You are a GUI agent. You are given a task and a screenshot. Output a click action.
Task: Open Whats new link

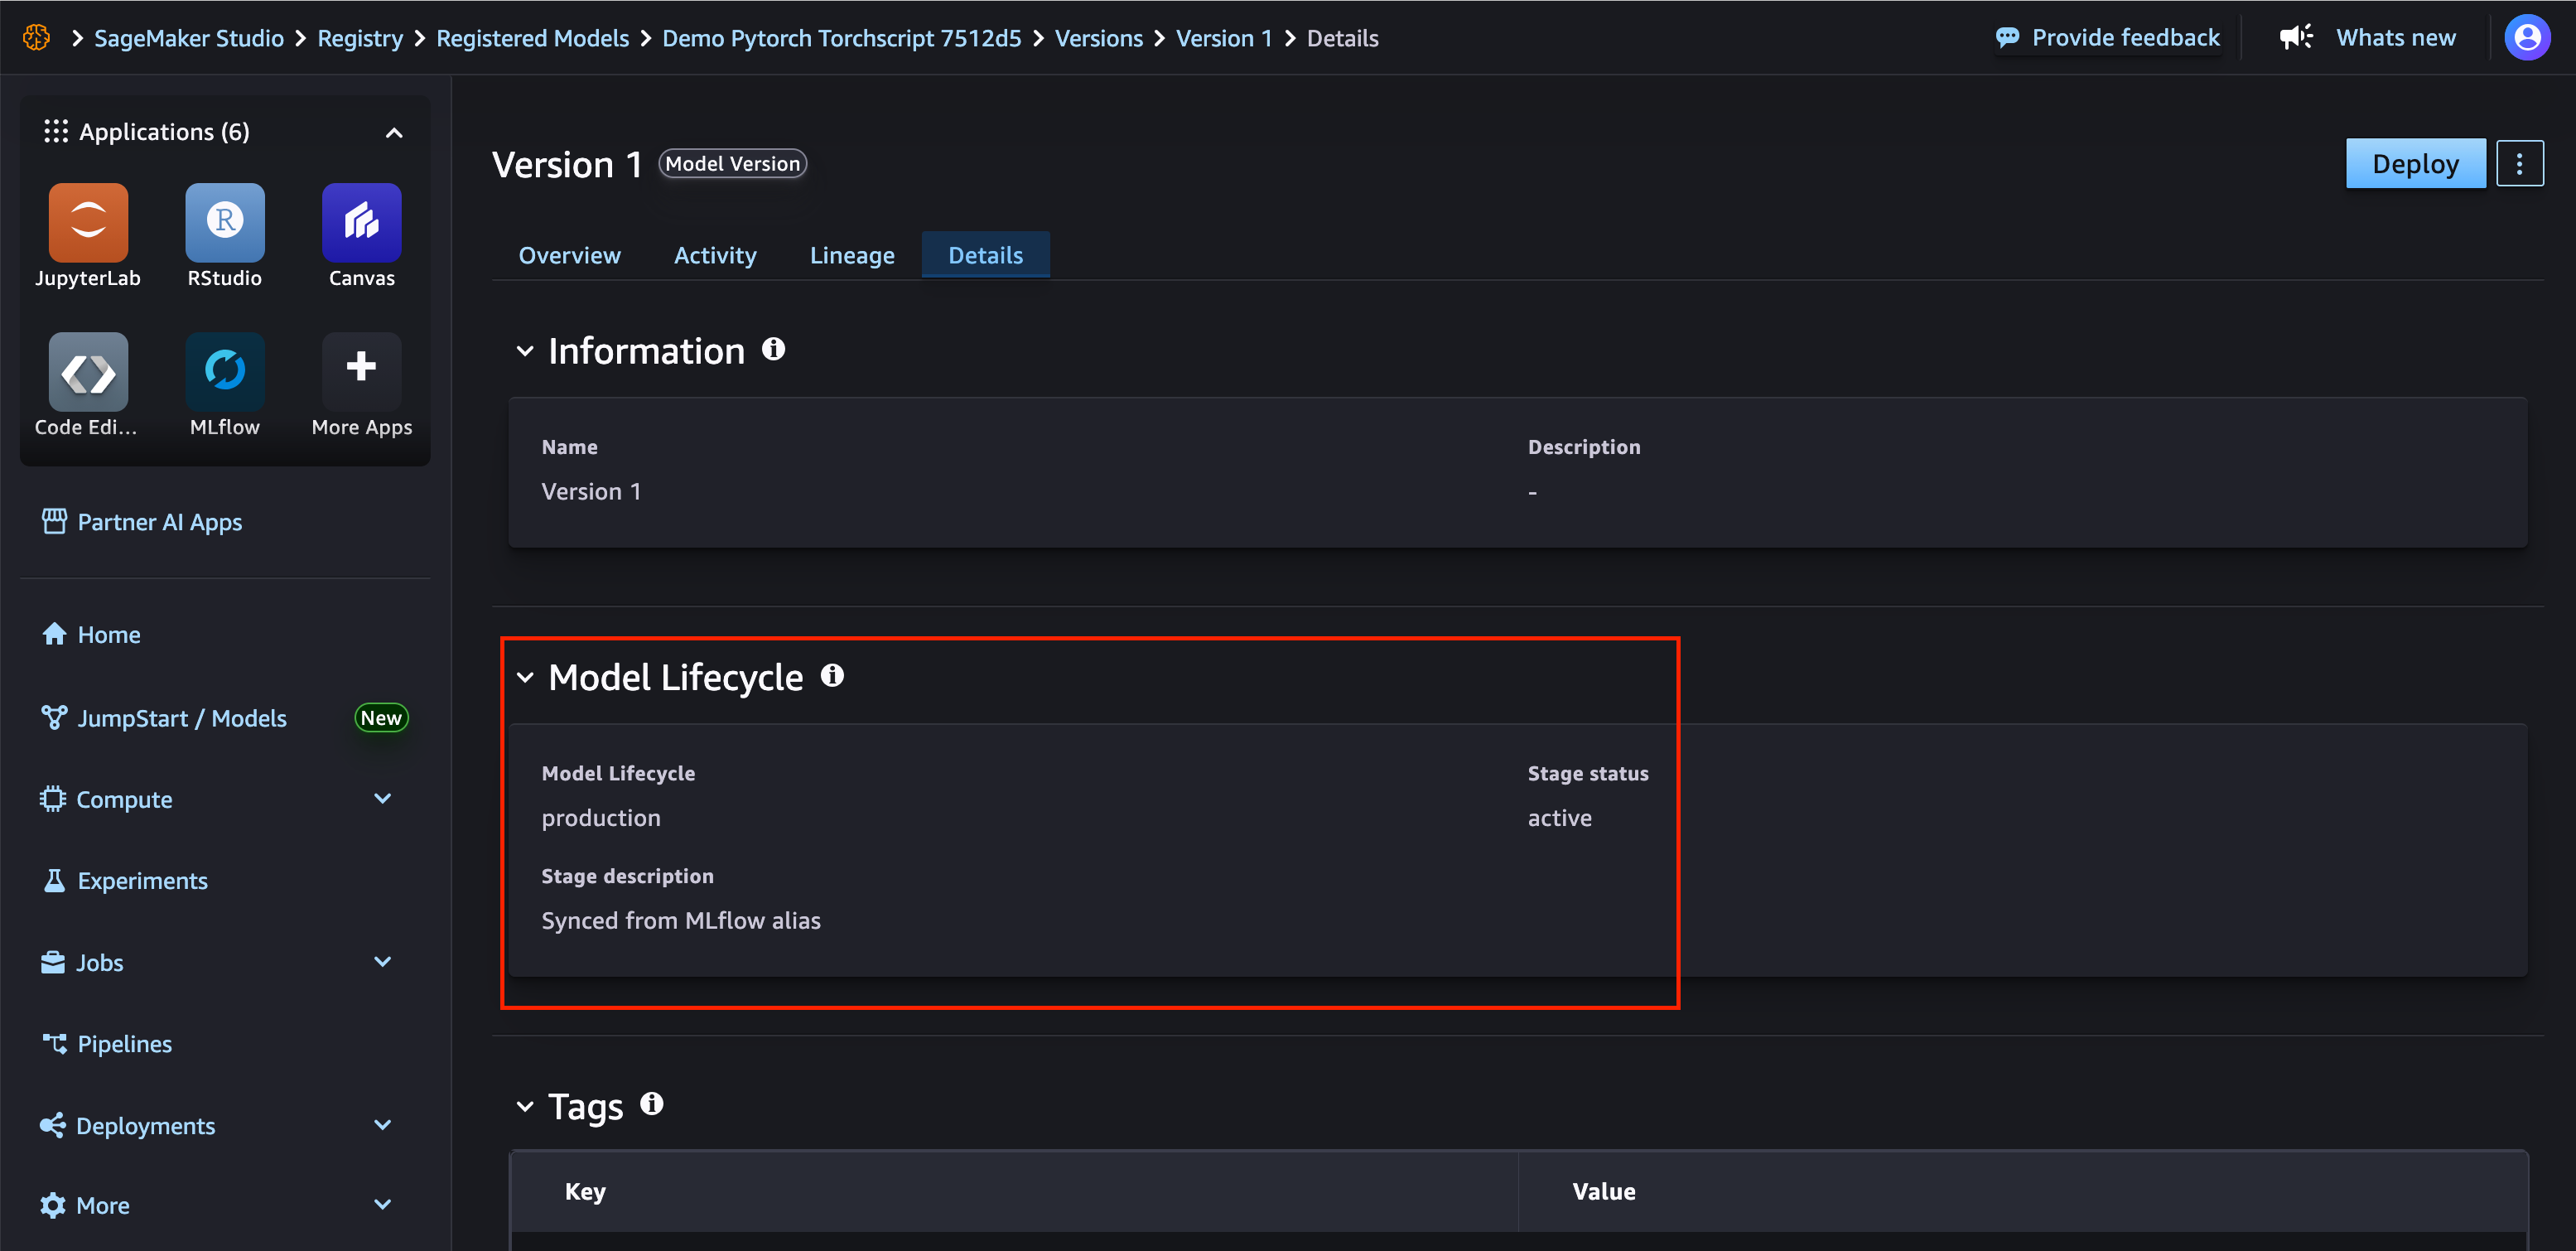point(2396,38)
